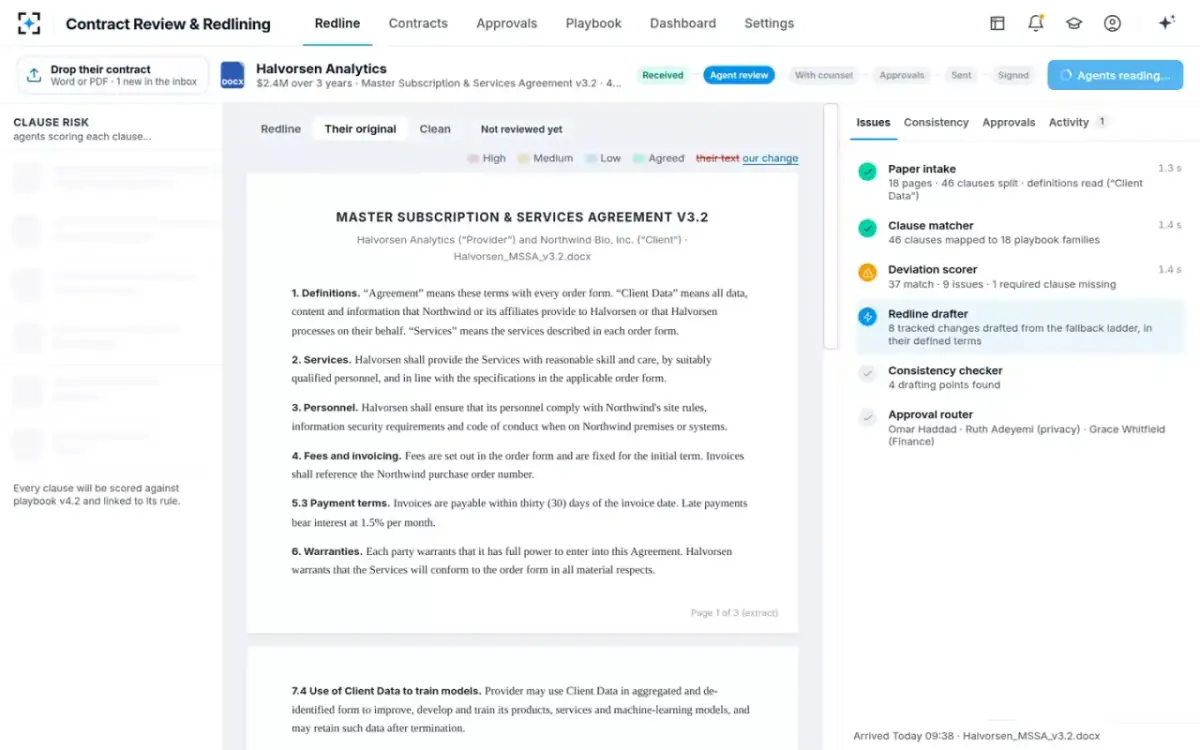
Task: Click the With counsel stage pill
Action: click(823, 75)
